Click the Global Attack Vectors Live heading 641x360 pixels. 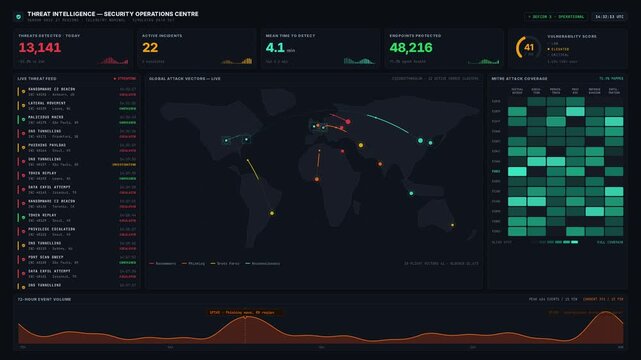185,78
